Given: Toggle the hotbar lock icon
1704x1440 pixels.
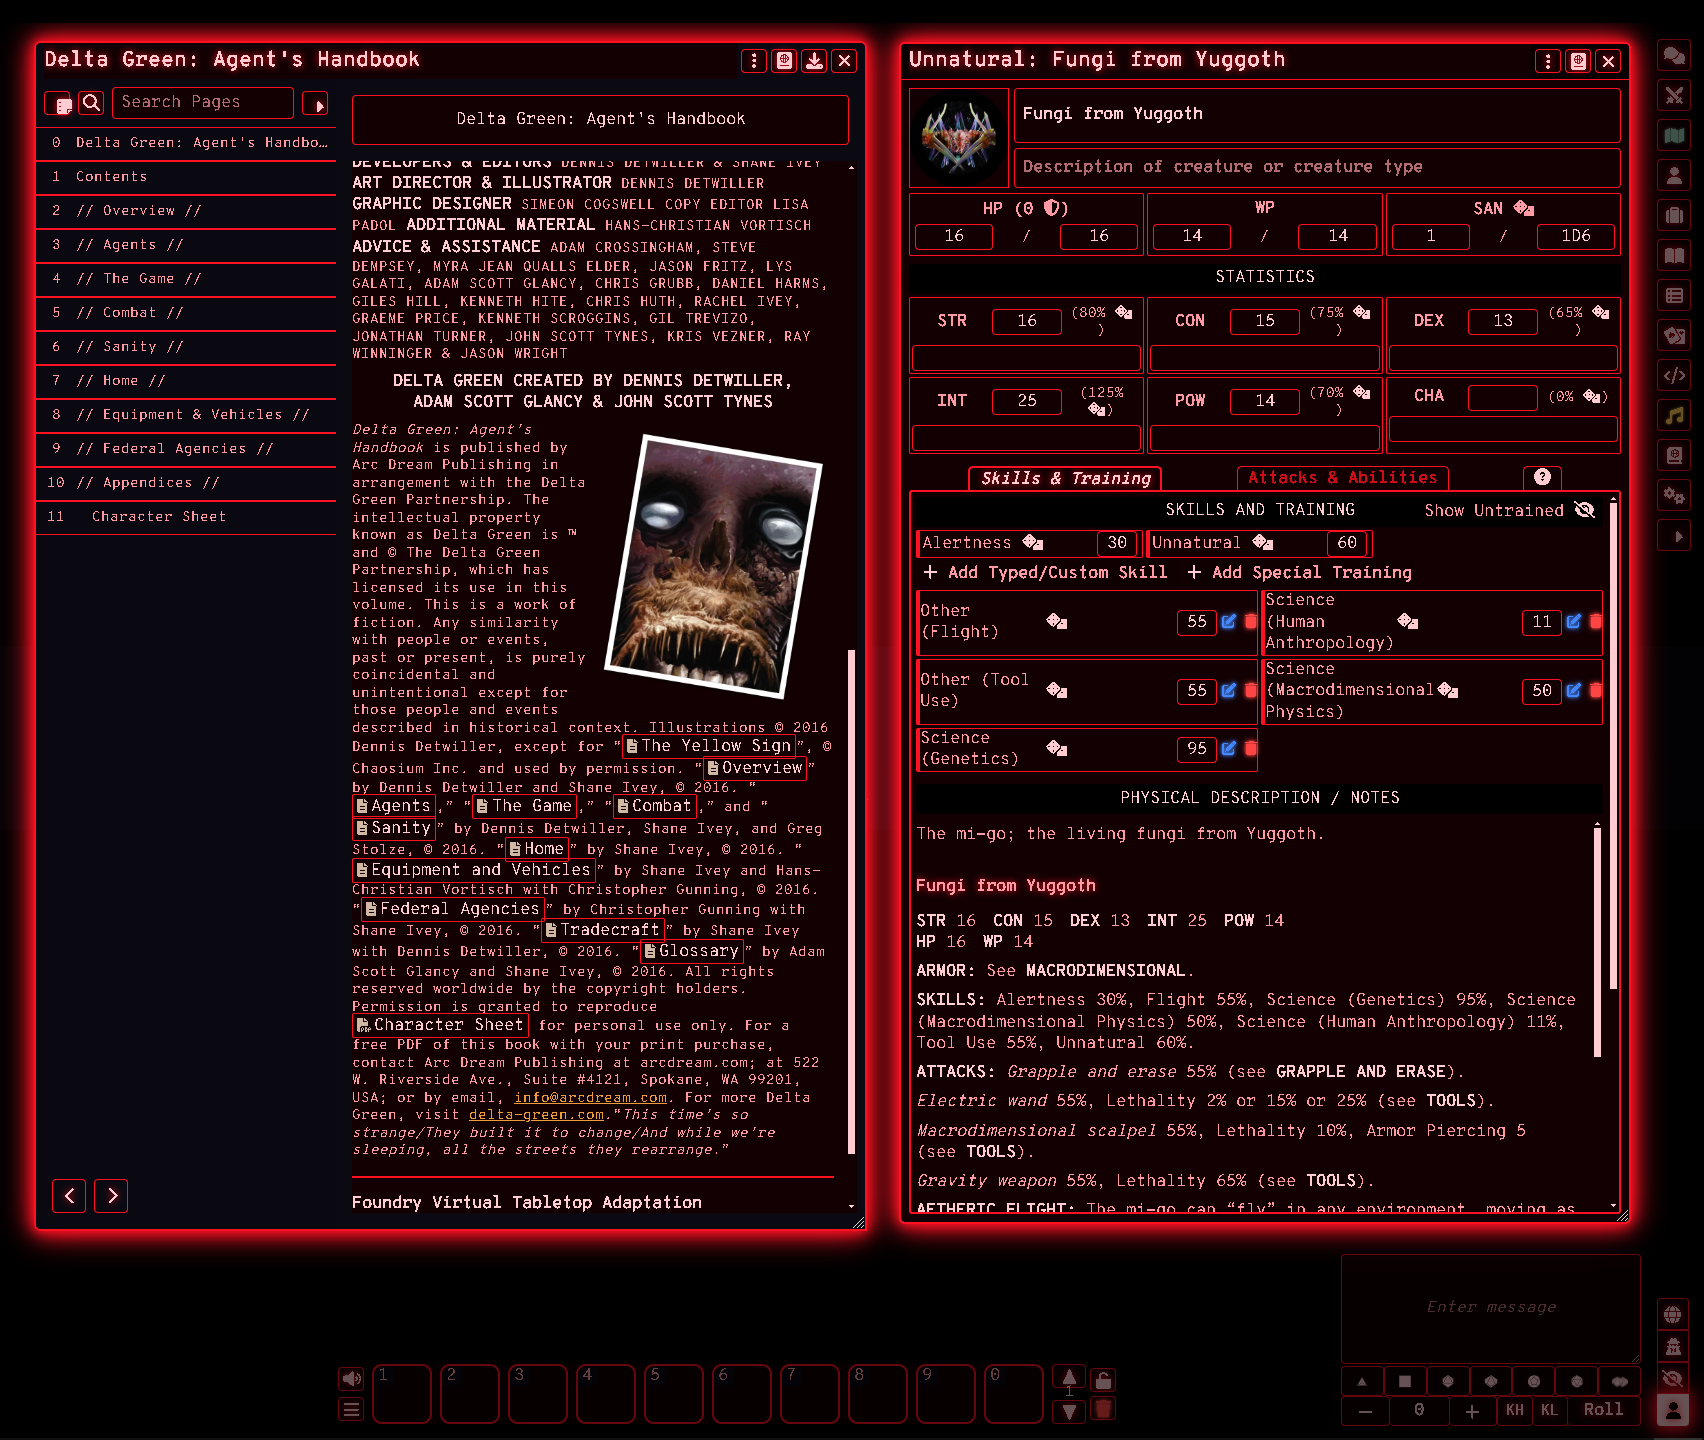Looking at the screenshot, I should [x=1103, y=1380].
